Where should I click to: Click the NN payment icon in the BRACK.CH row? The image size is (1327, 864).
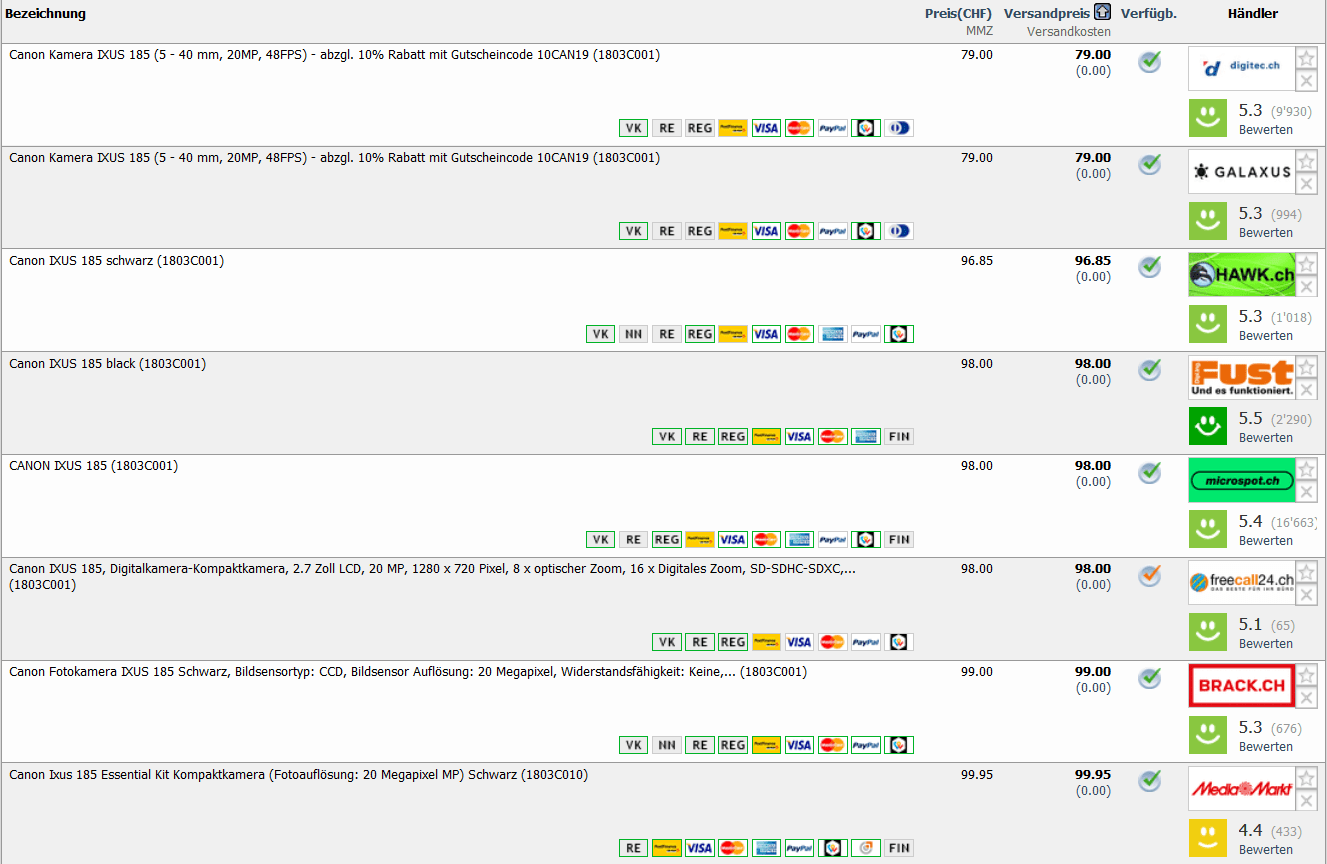pyautogui.click(x=666, y=745)
